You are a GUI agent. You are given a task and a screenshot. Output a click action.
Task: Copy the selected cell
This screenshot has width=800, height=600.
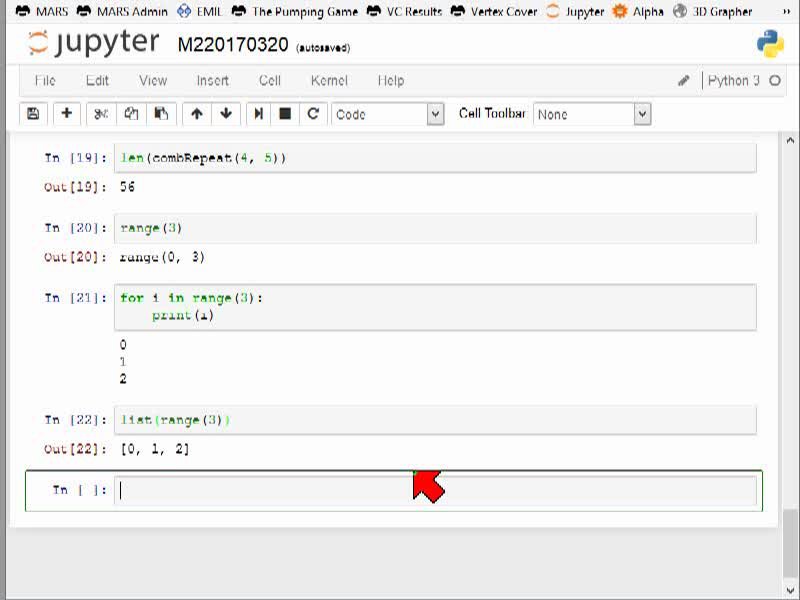click(x=131, y=114)
